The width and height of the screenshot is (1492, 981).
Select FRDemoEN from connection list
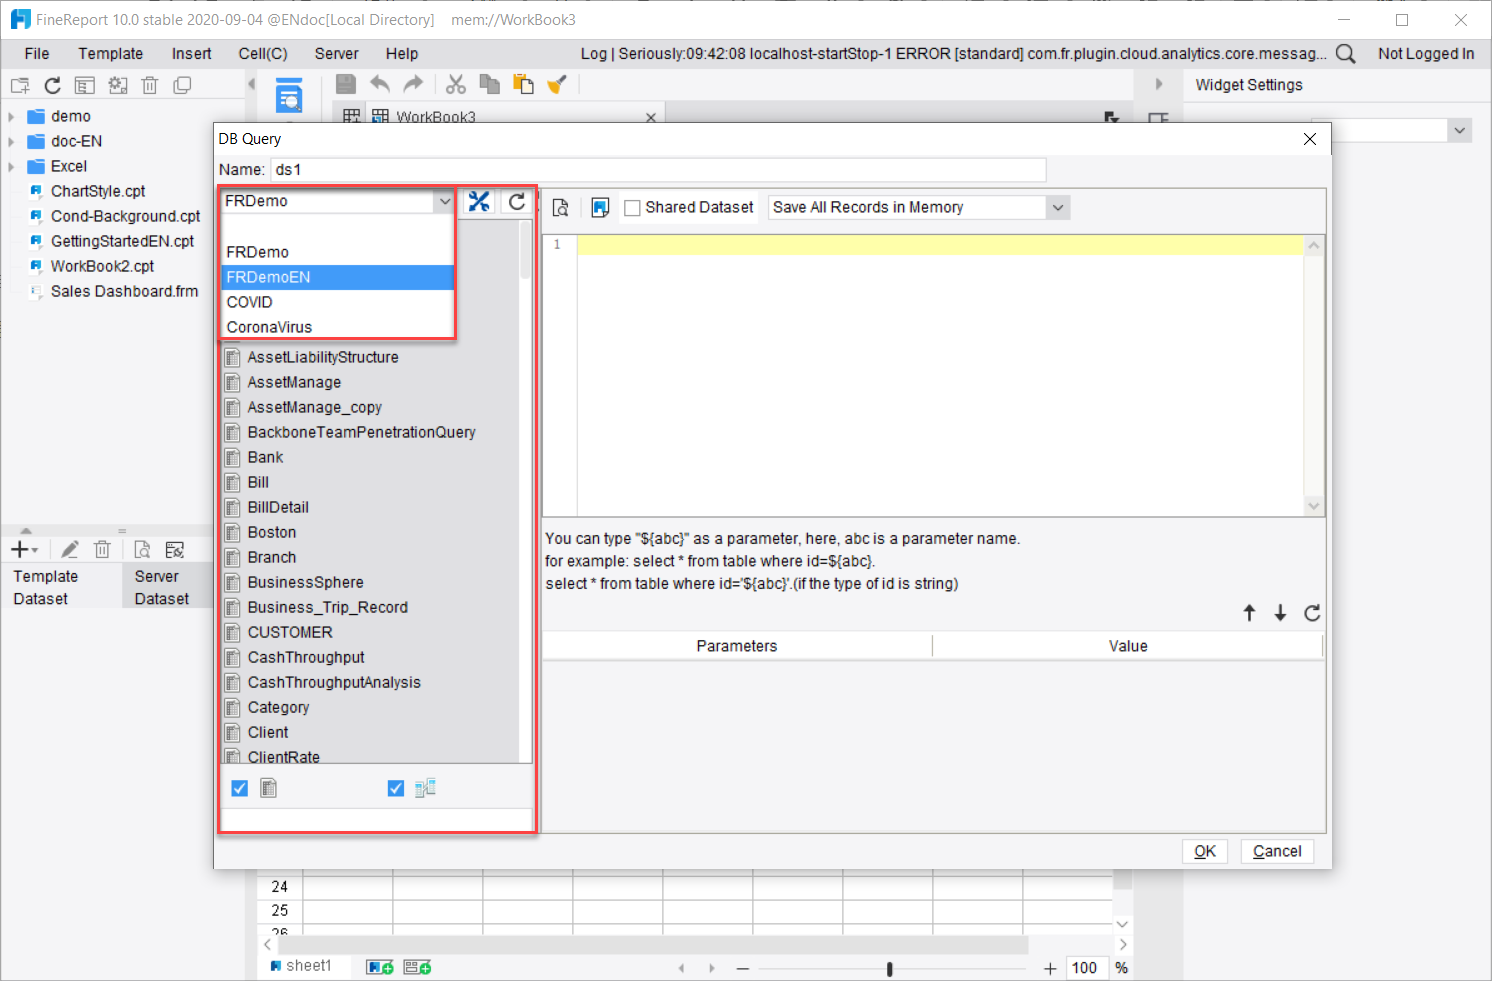point(338,277)
